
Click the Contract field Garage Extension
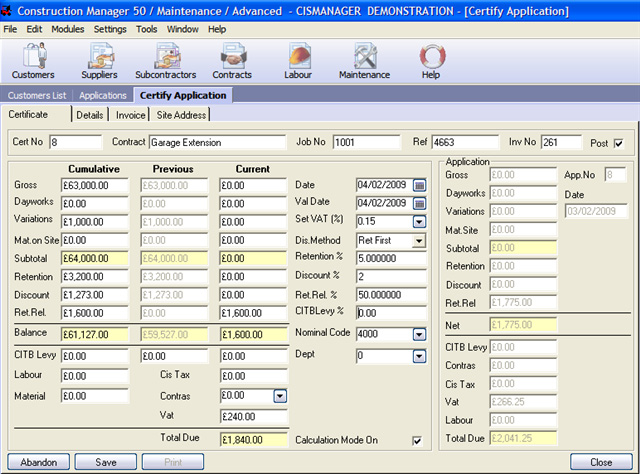click(x=218, y=142)
